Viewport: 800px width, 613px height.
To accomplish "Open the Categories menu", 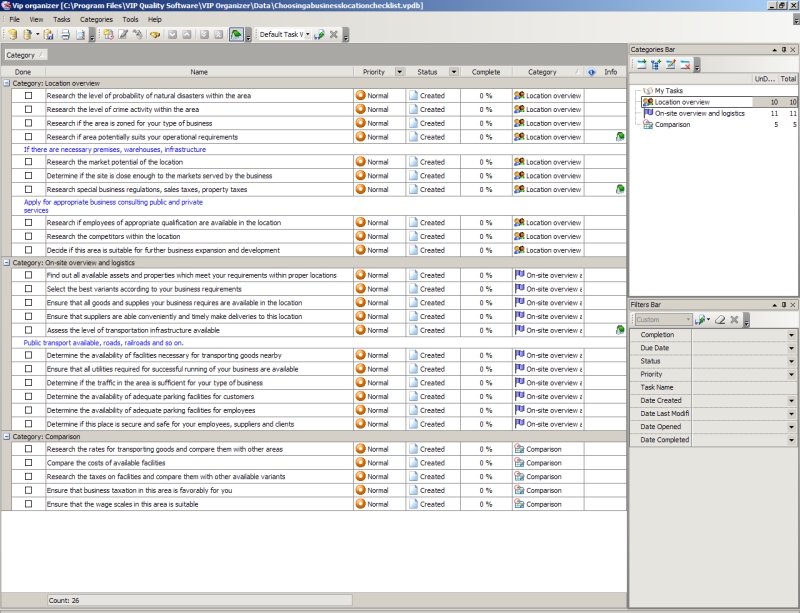I will point(96,19).
